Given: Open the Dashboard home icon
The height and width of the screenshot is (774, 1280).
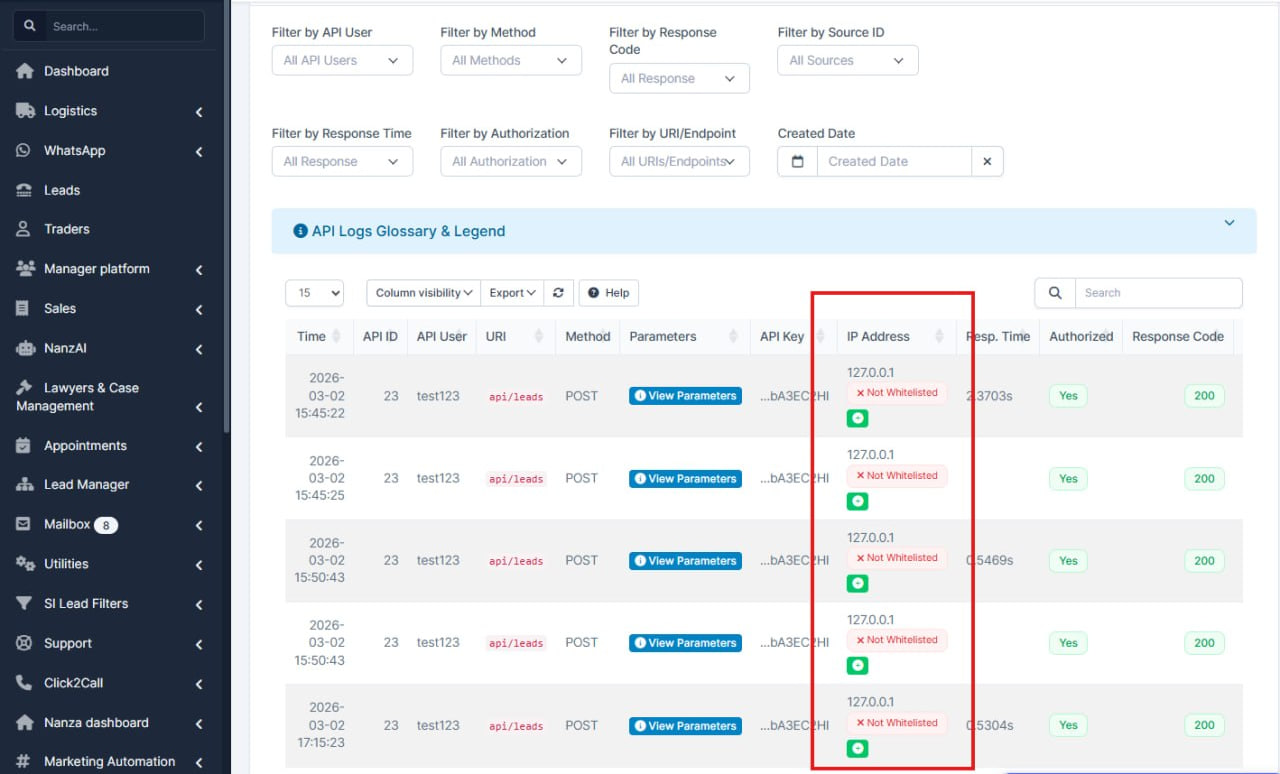Looking at the screenshot, I should tap(25, 71).
